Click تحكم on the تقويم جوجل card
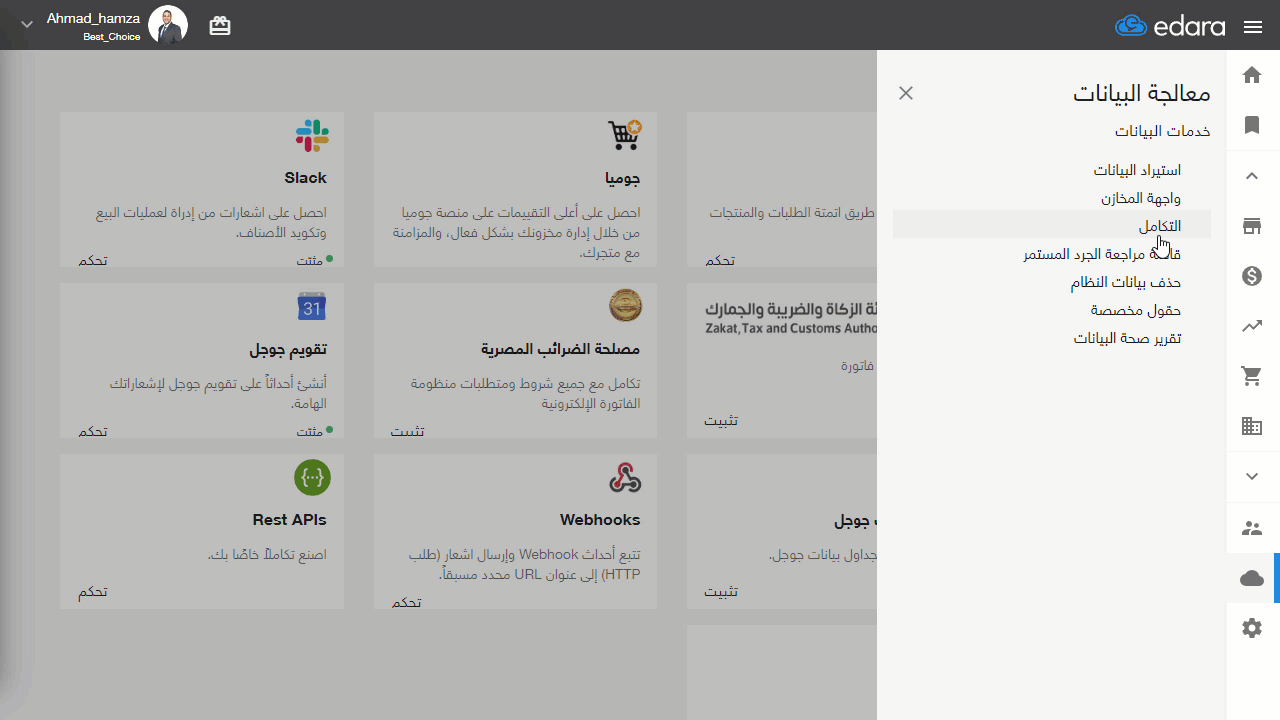The image size is (1280, 720). 93,431
